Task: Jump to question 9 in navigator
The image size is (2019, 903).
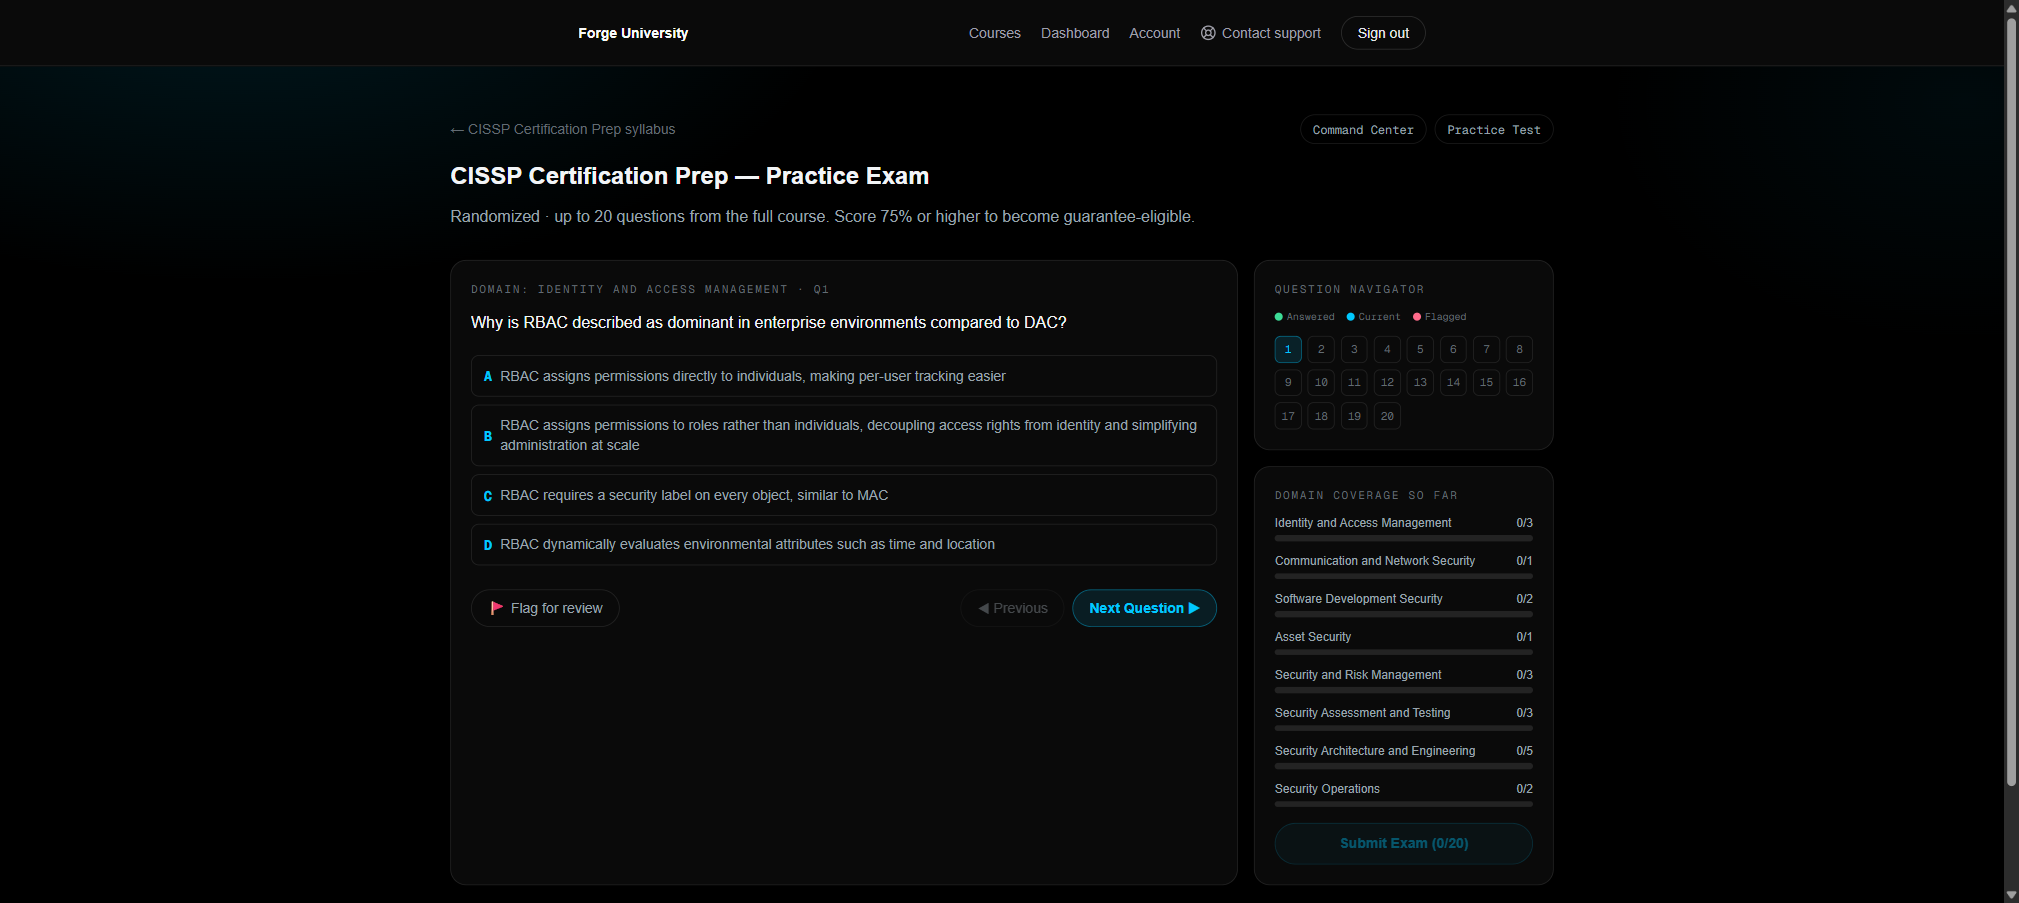Action: tap(1288, 382)
